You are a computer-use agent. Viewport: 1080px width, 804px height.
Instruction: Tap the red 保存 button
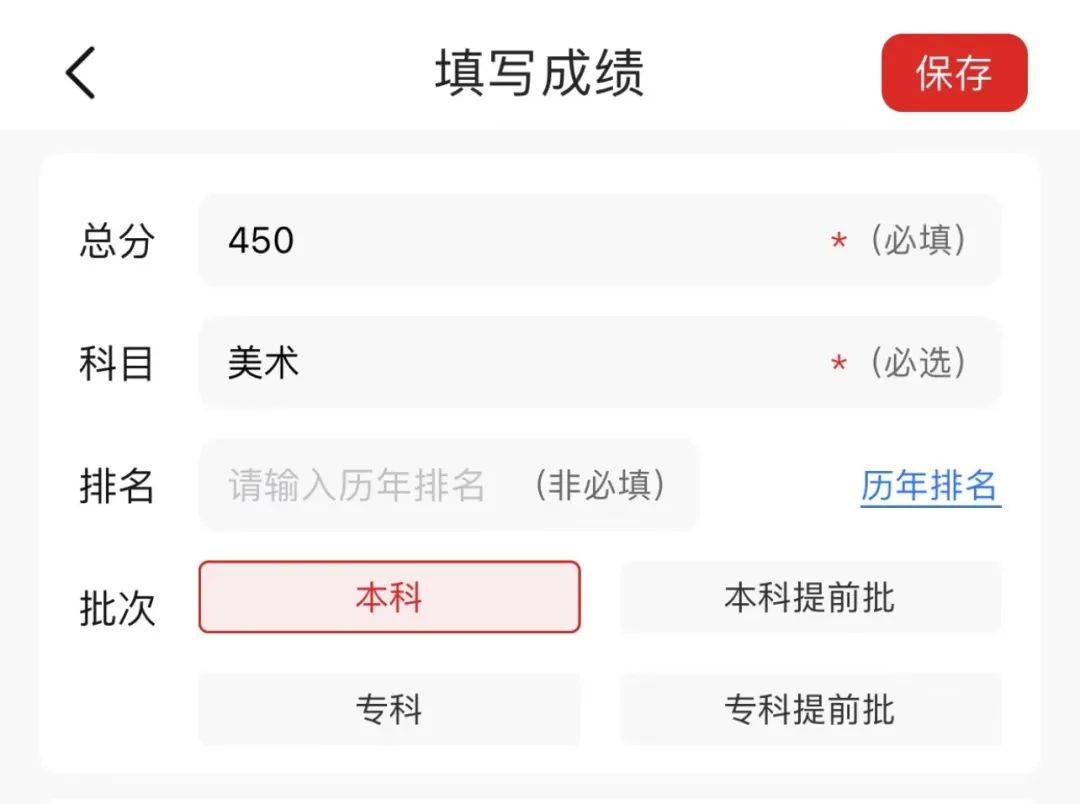(954, 72)
